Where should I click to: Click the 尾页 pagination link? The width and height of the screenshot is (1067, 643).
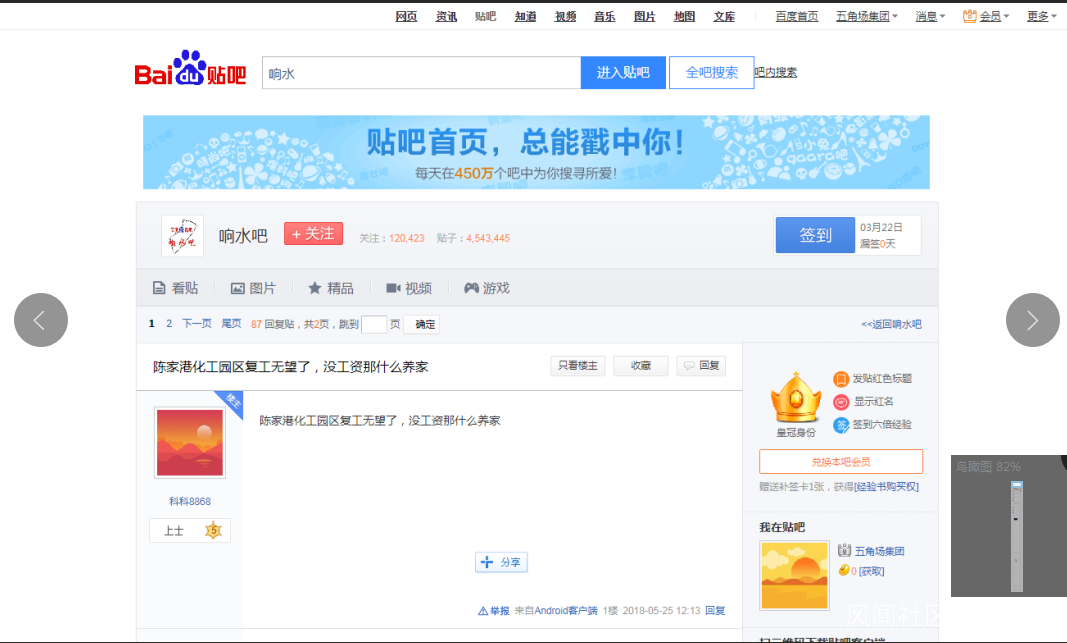231,324
